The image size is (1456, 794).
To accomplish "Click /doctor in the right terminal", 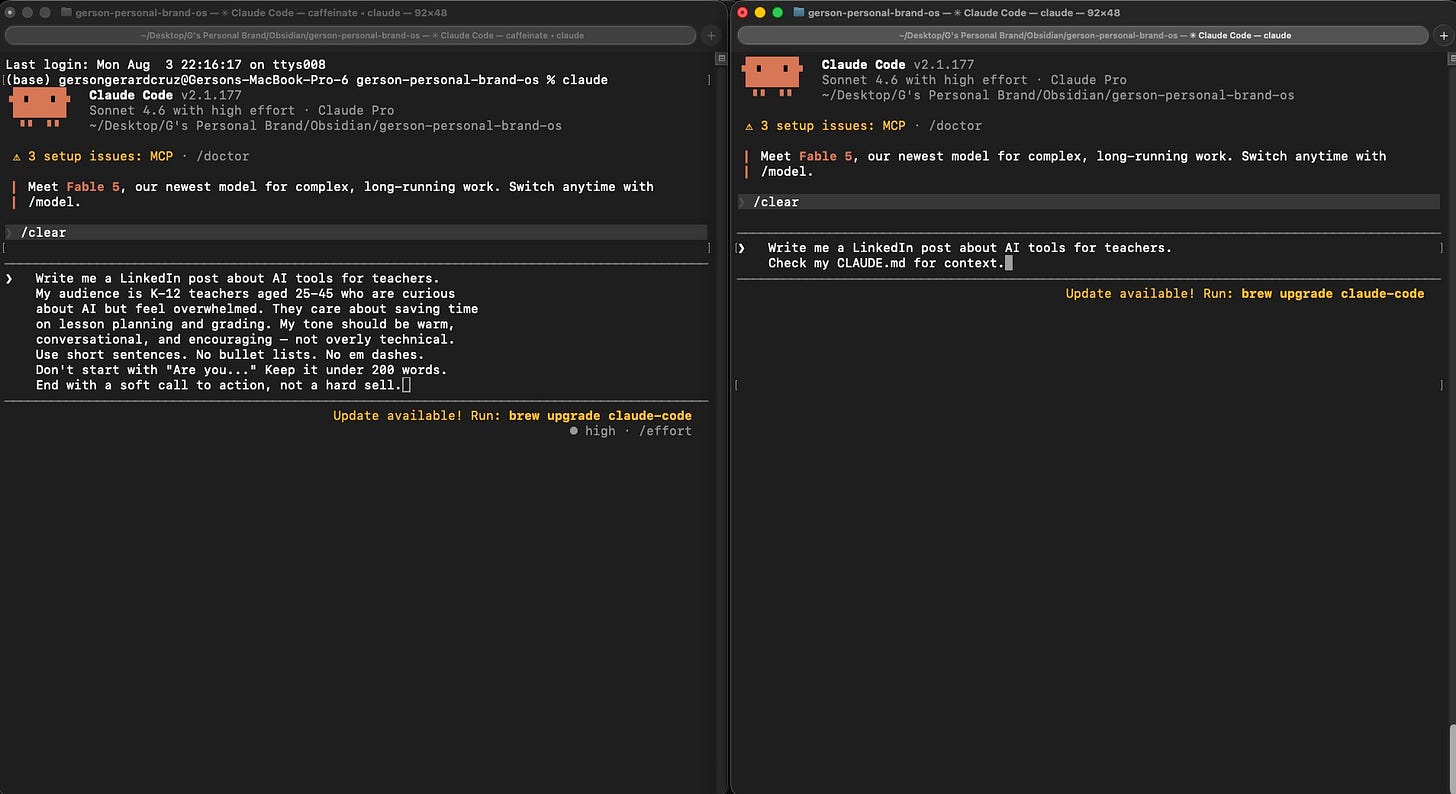I will (955, 126).
